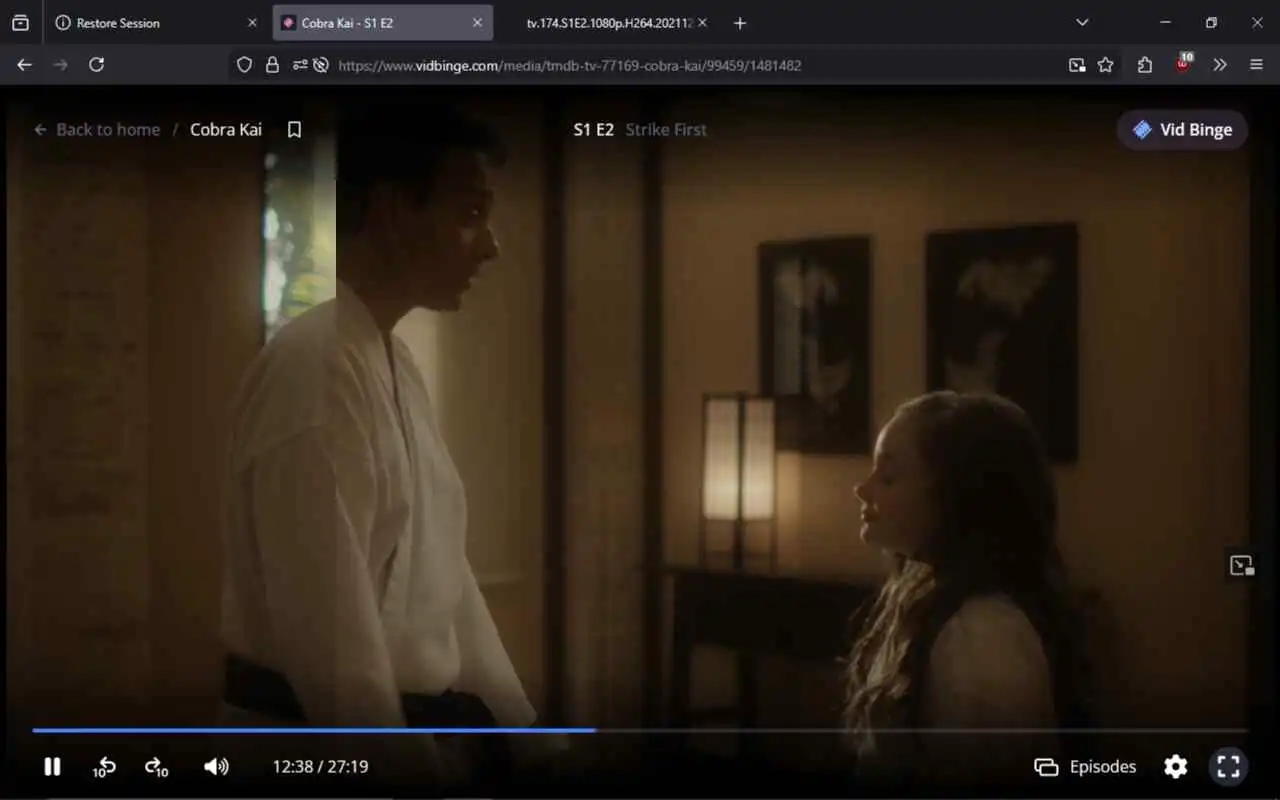Click the Vid Binge logo button
Image resolution: width=1280 pixels, height=800 pixels.
coord(1182,129)
